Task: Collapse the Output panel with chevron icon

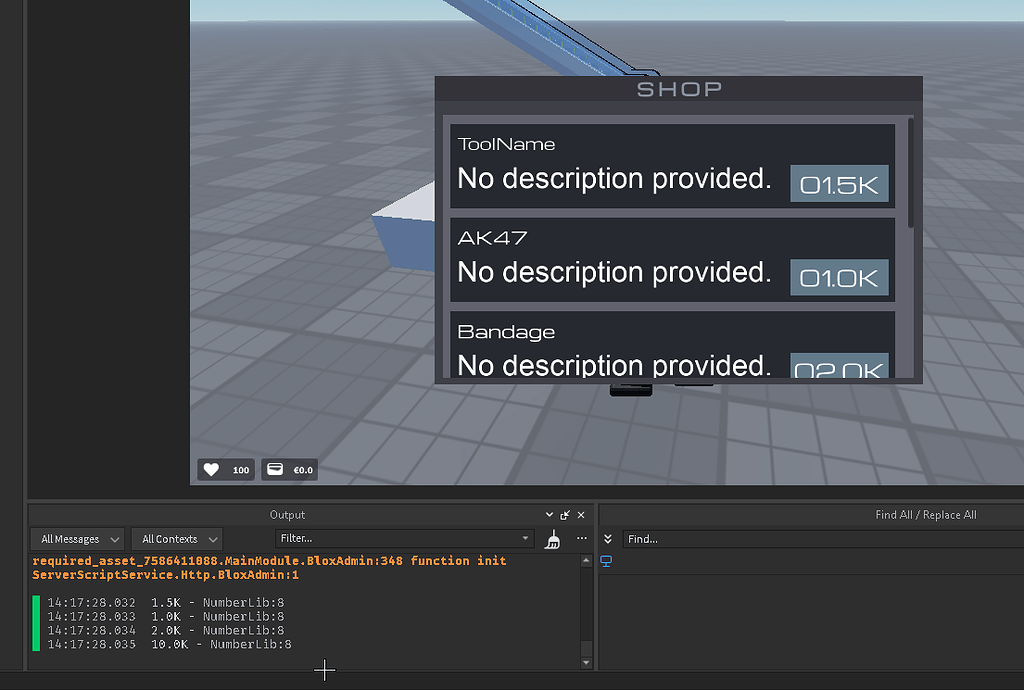Action: pyautogui.click(x=548, y=514)
